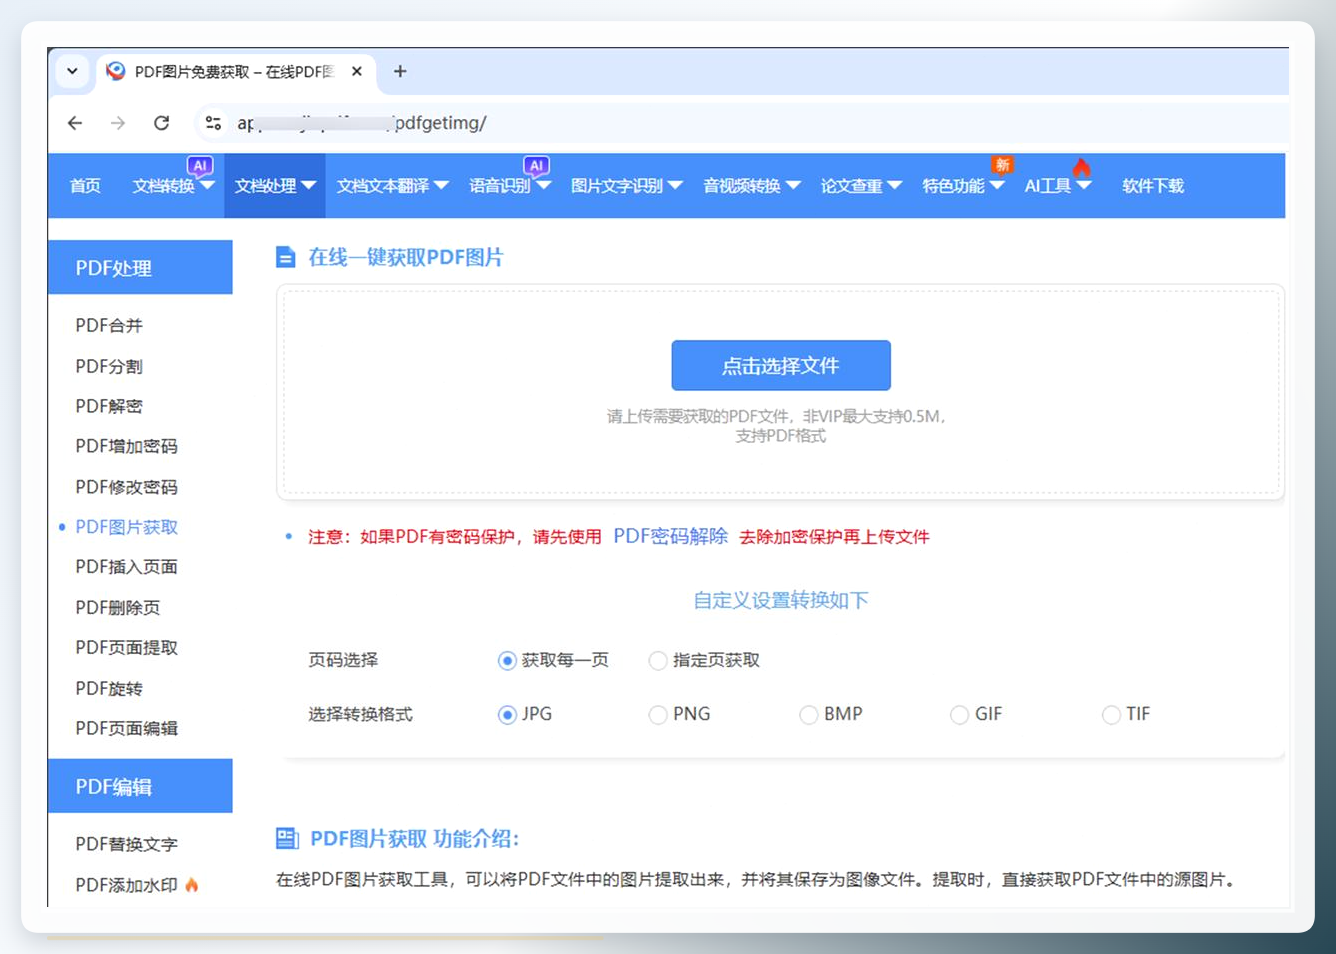Choose BMP as the conversion format
Image resolution: width=1336 pixels, height=954 pixels.
(808, 715)
